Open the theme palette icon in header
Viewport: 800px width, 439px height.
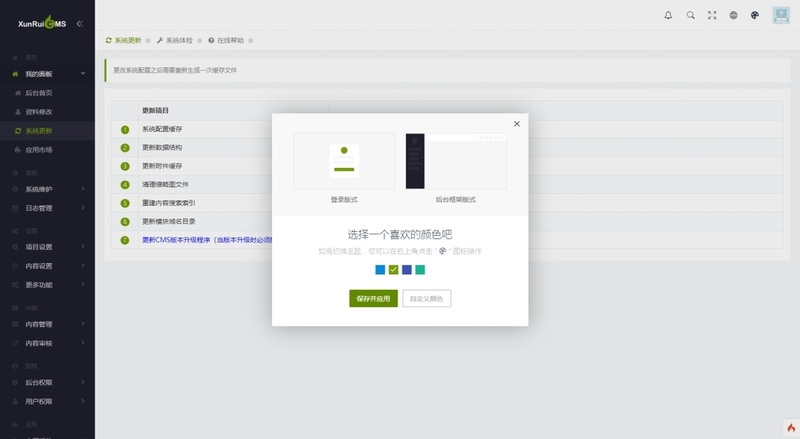coord(755,15)
